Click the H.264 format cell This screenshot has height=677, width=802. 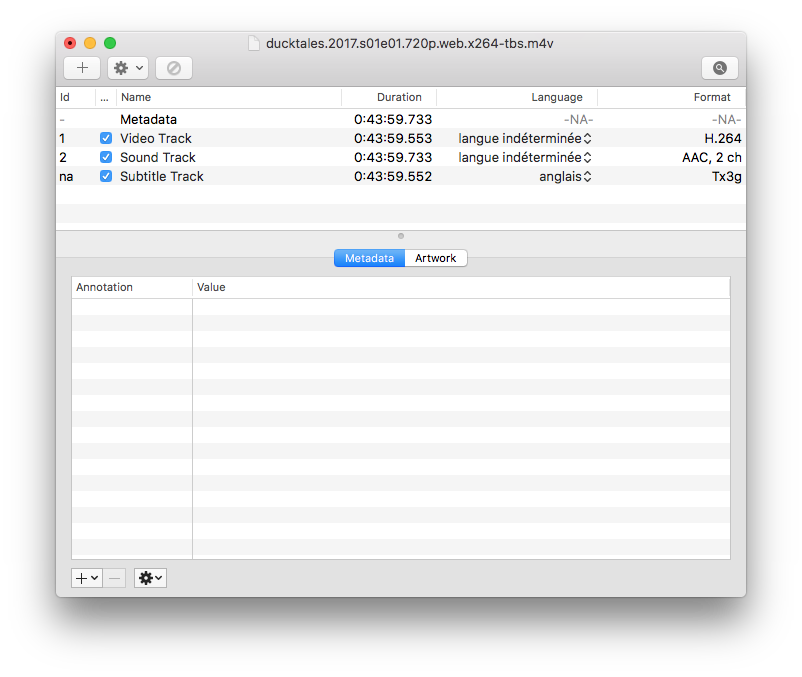tap(723, 139)
